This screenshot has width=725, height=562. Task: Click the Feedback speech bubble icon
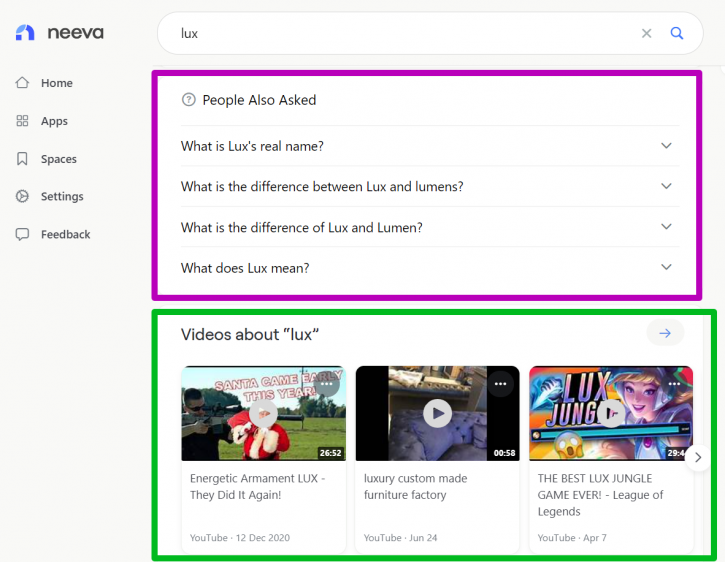tap(22, 234)
